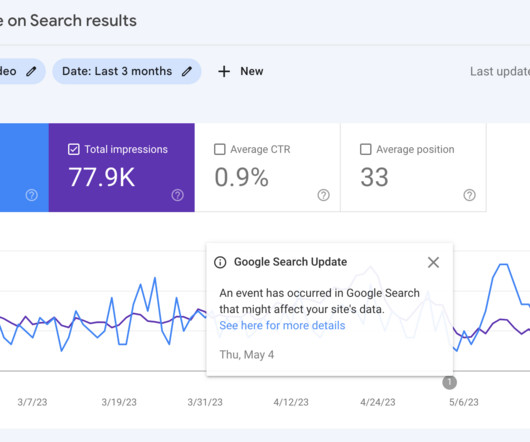Click the 0.9% average CTR value
The width and height of the screenshot is (530, 442).
tap(241, 177)
